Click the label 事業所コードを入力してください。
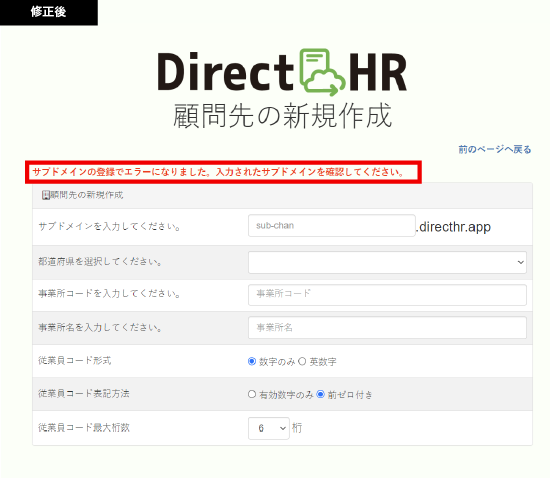Screen dimensions: 550x478 (109, 294)
